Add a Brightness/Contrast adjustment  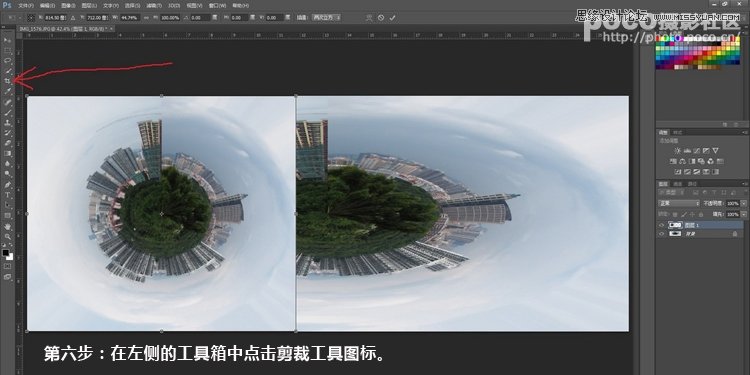pyautogui.click(x=677, y=151)
